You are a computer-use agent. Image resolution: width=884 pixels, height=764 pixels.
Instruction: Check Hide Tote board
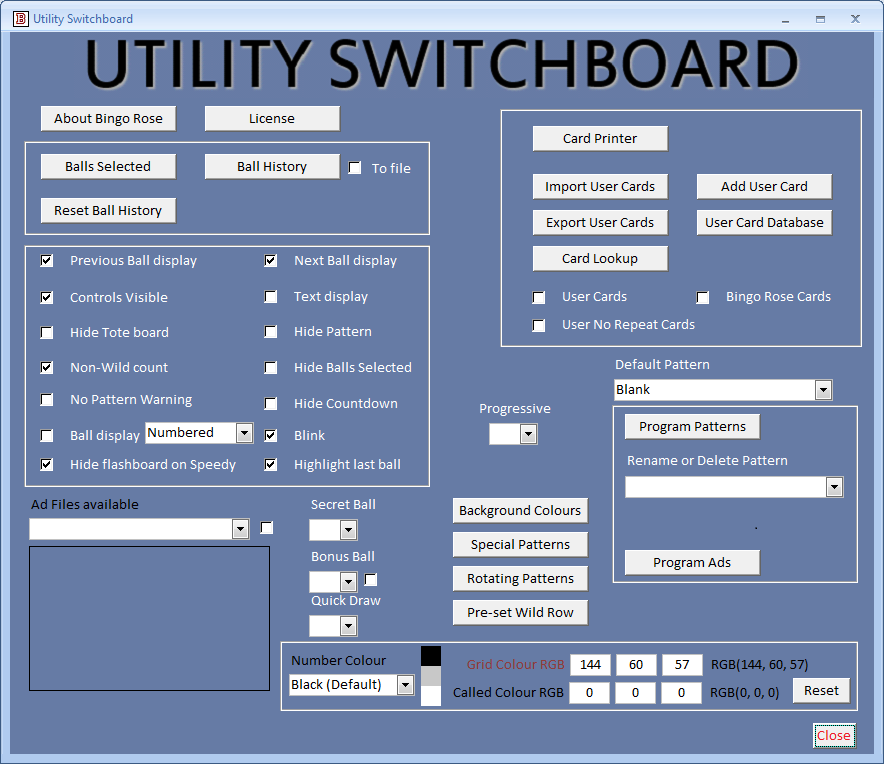(47, 333)
